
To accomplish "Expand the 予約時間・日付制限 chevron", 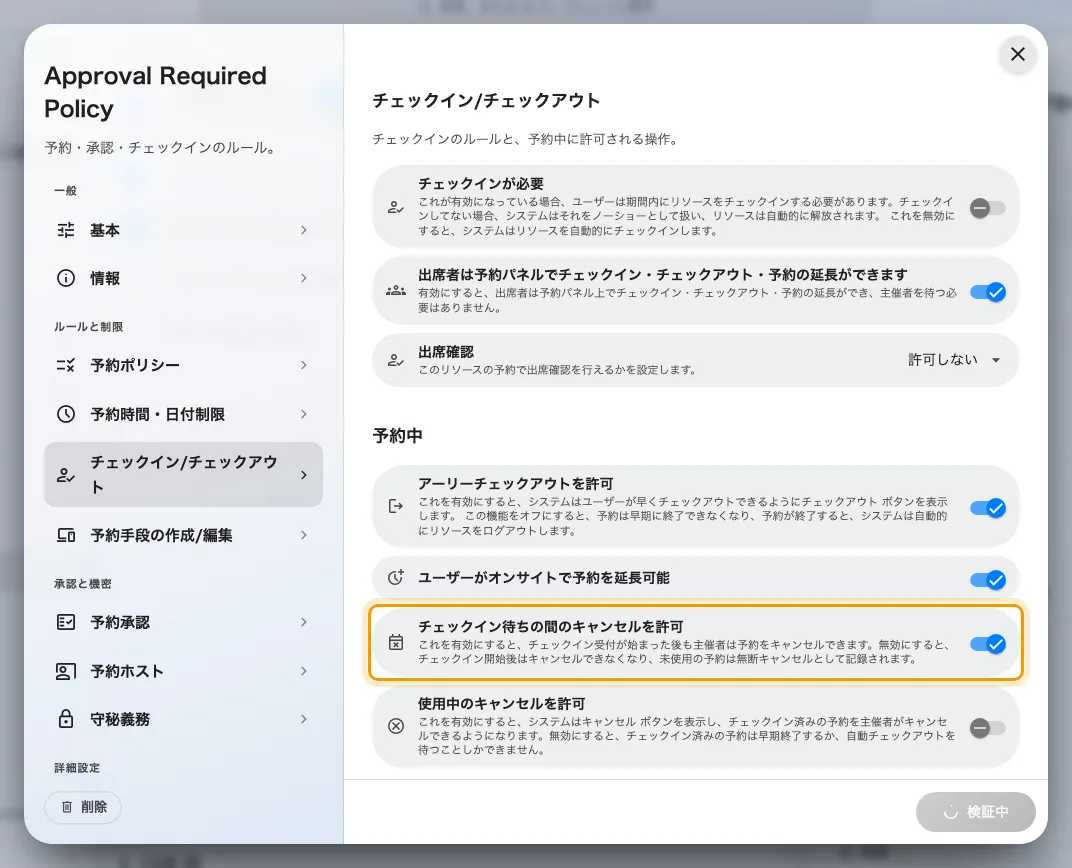I will [304, 414].
